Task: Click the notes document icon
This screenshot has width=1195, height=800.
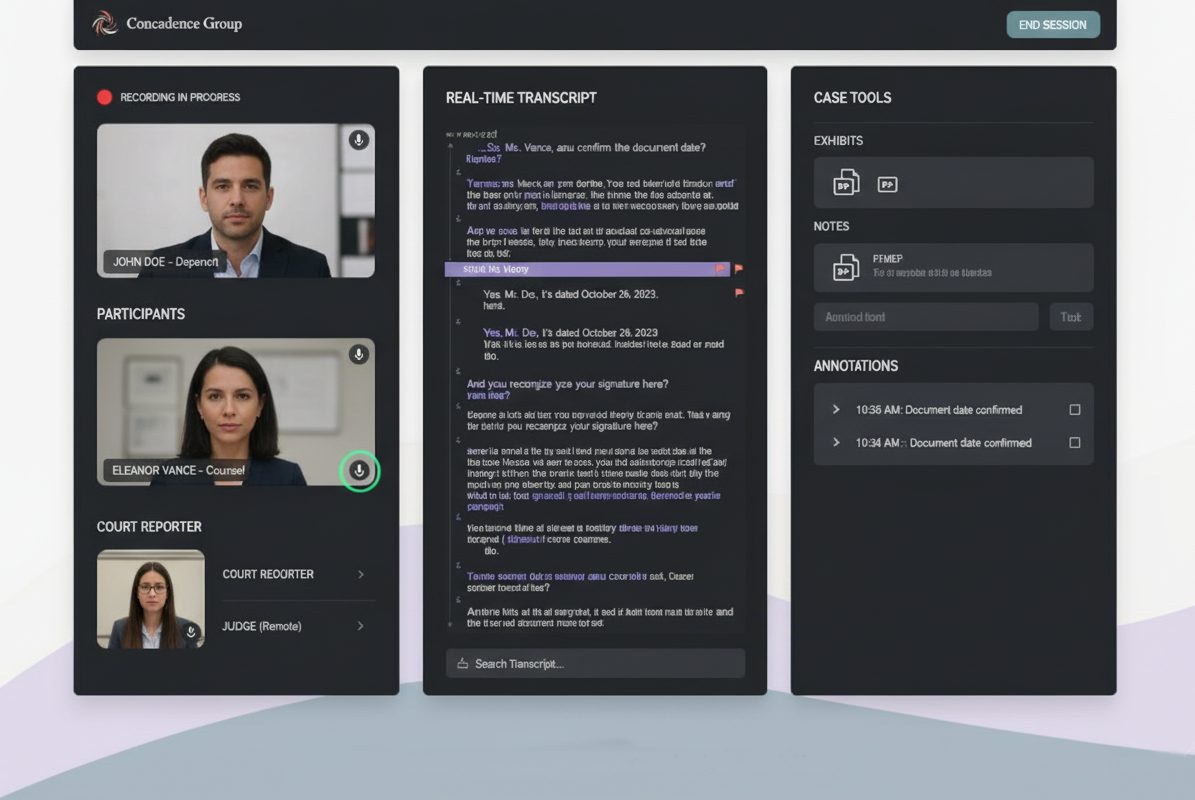Action: (x=846, y=268)
